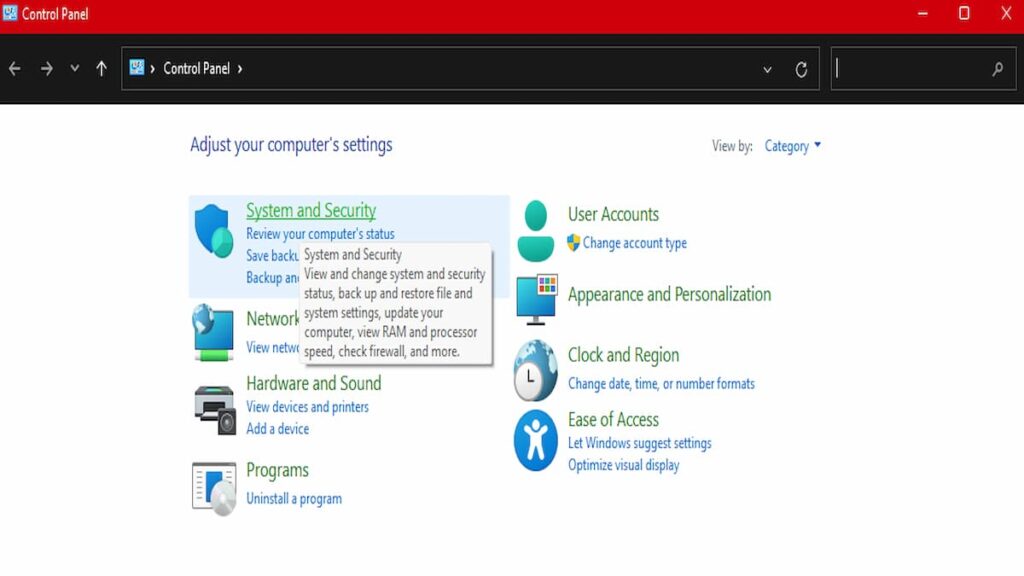Expand the chevron after Control Panel breadcrumb

coord(240,69)
